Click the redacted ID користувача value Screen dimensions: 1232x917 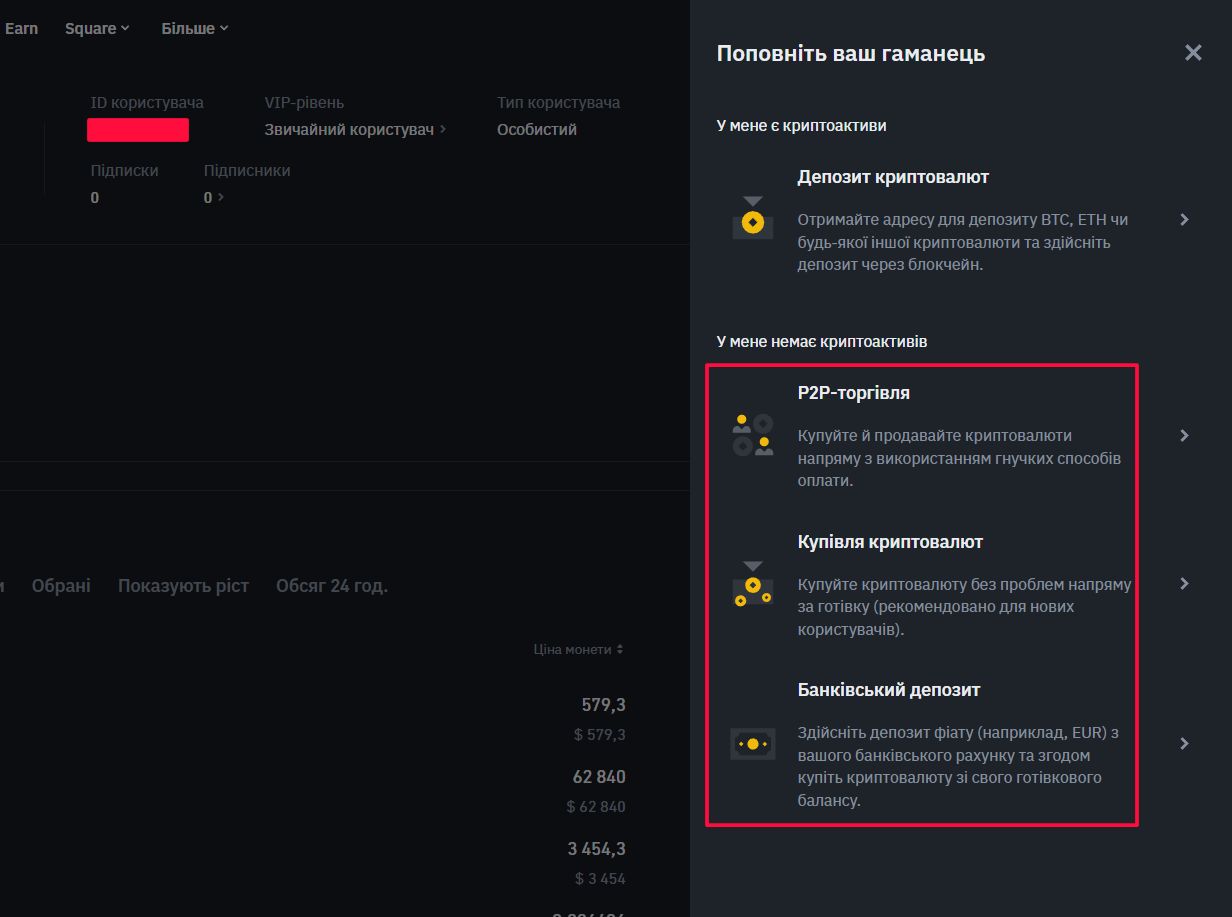point(138,129)
